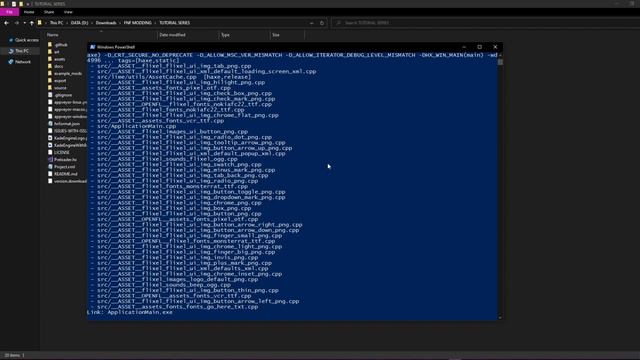
Task: Go up one folder level in Explorer
Action: tap(31, 23)
